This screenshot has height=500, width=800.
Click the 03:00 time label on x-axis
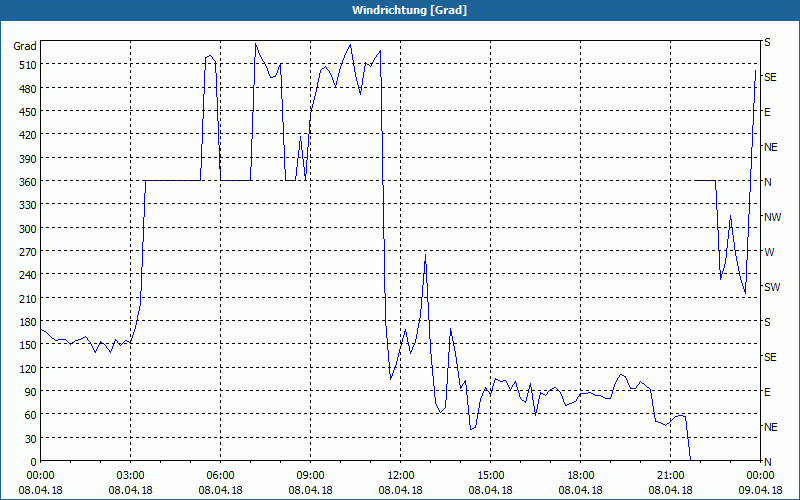pyautogui.click(x=131, y=476)
